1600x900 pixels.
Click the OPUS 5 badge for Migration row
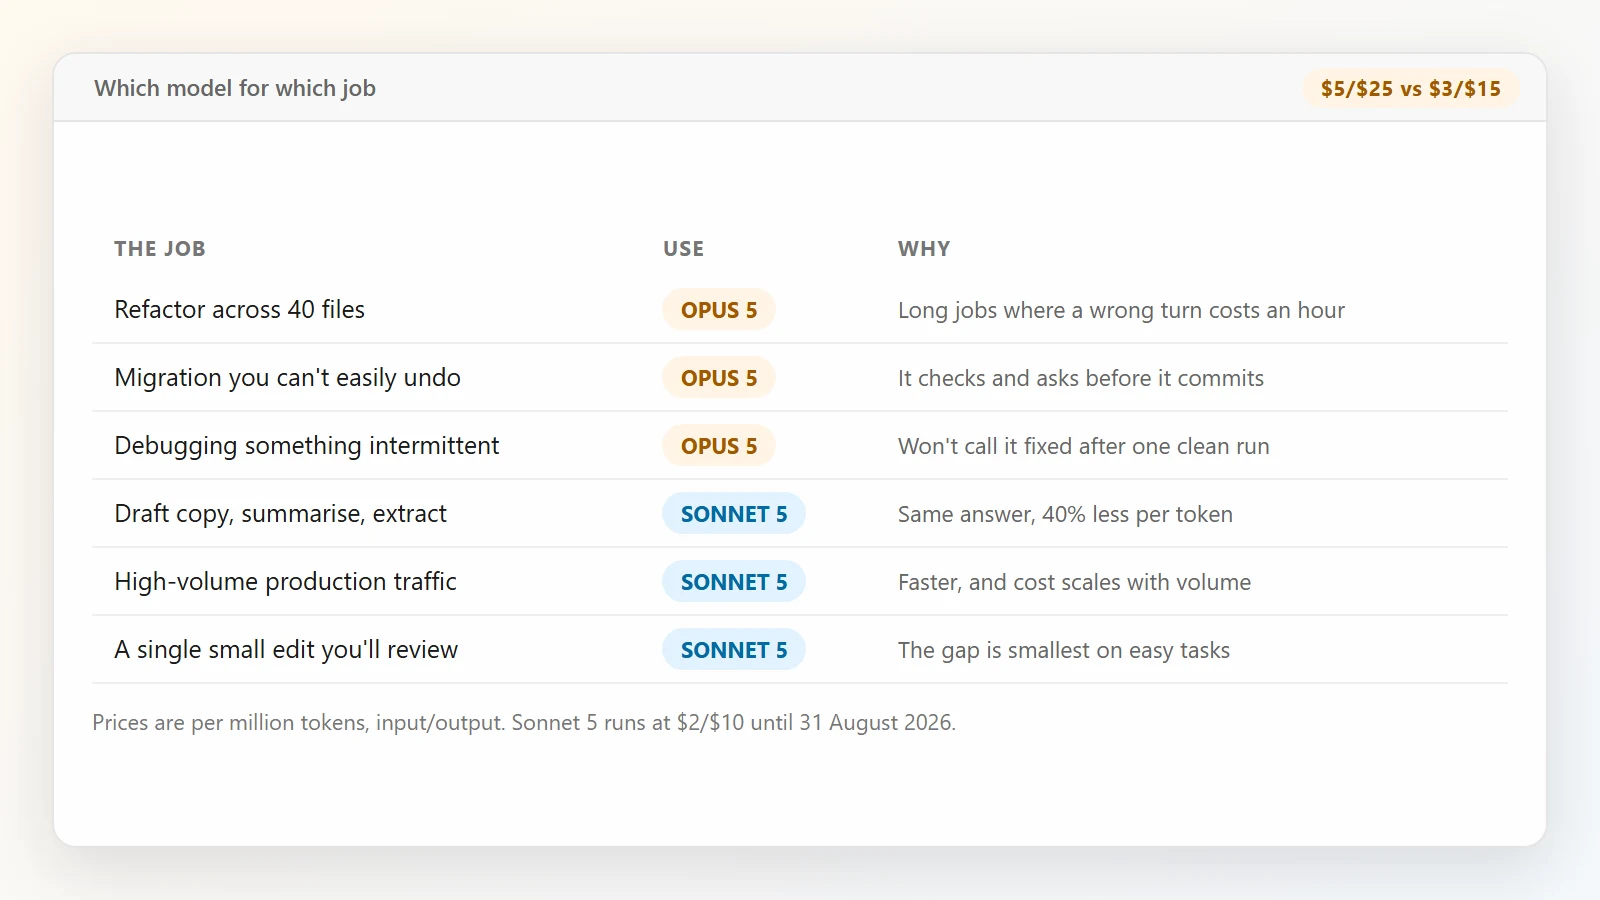(x=719, y=378)
